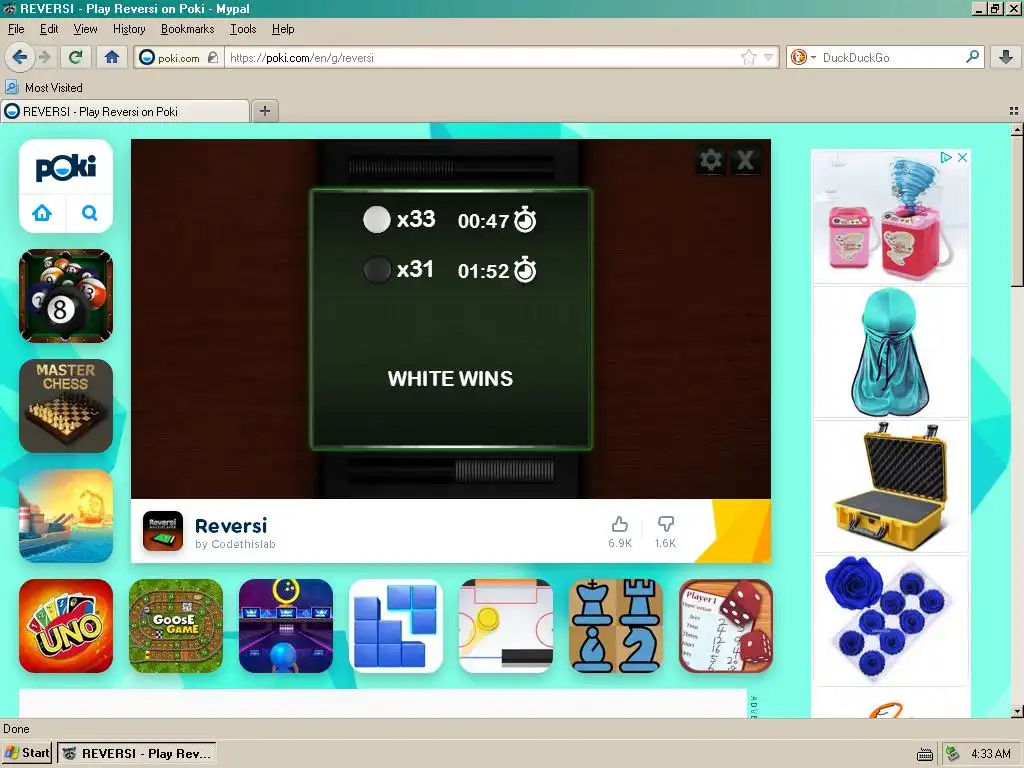
Task: Open the blue roses ad image
Action: 891,620
